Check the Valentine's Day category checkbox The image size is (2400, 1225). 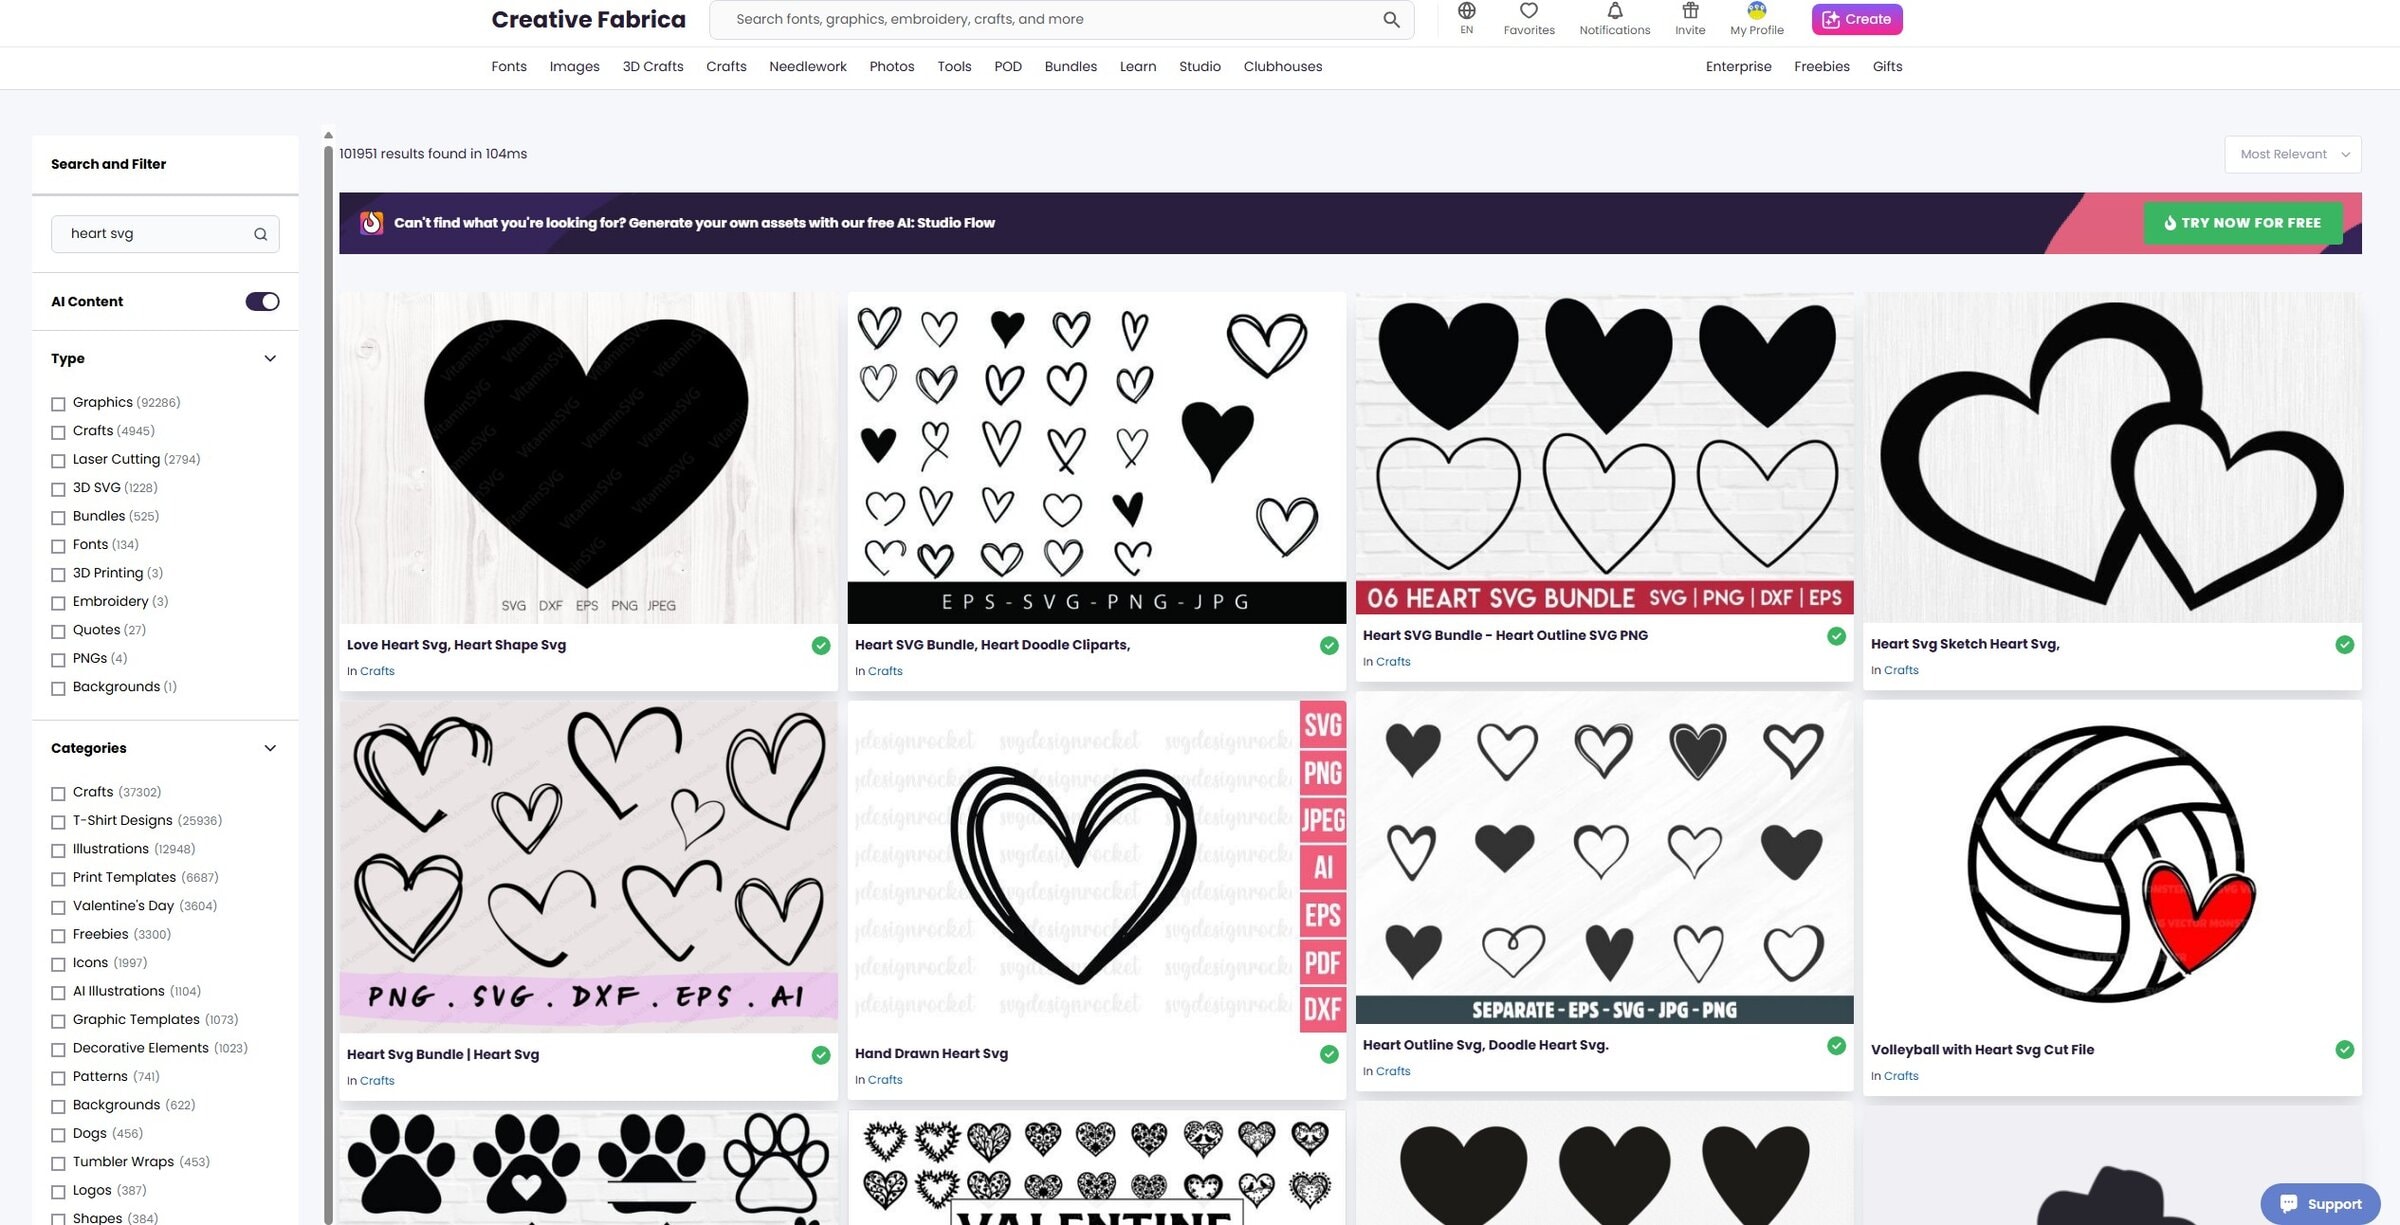[58, 907]
